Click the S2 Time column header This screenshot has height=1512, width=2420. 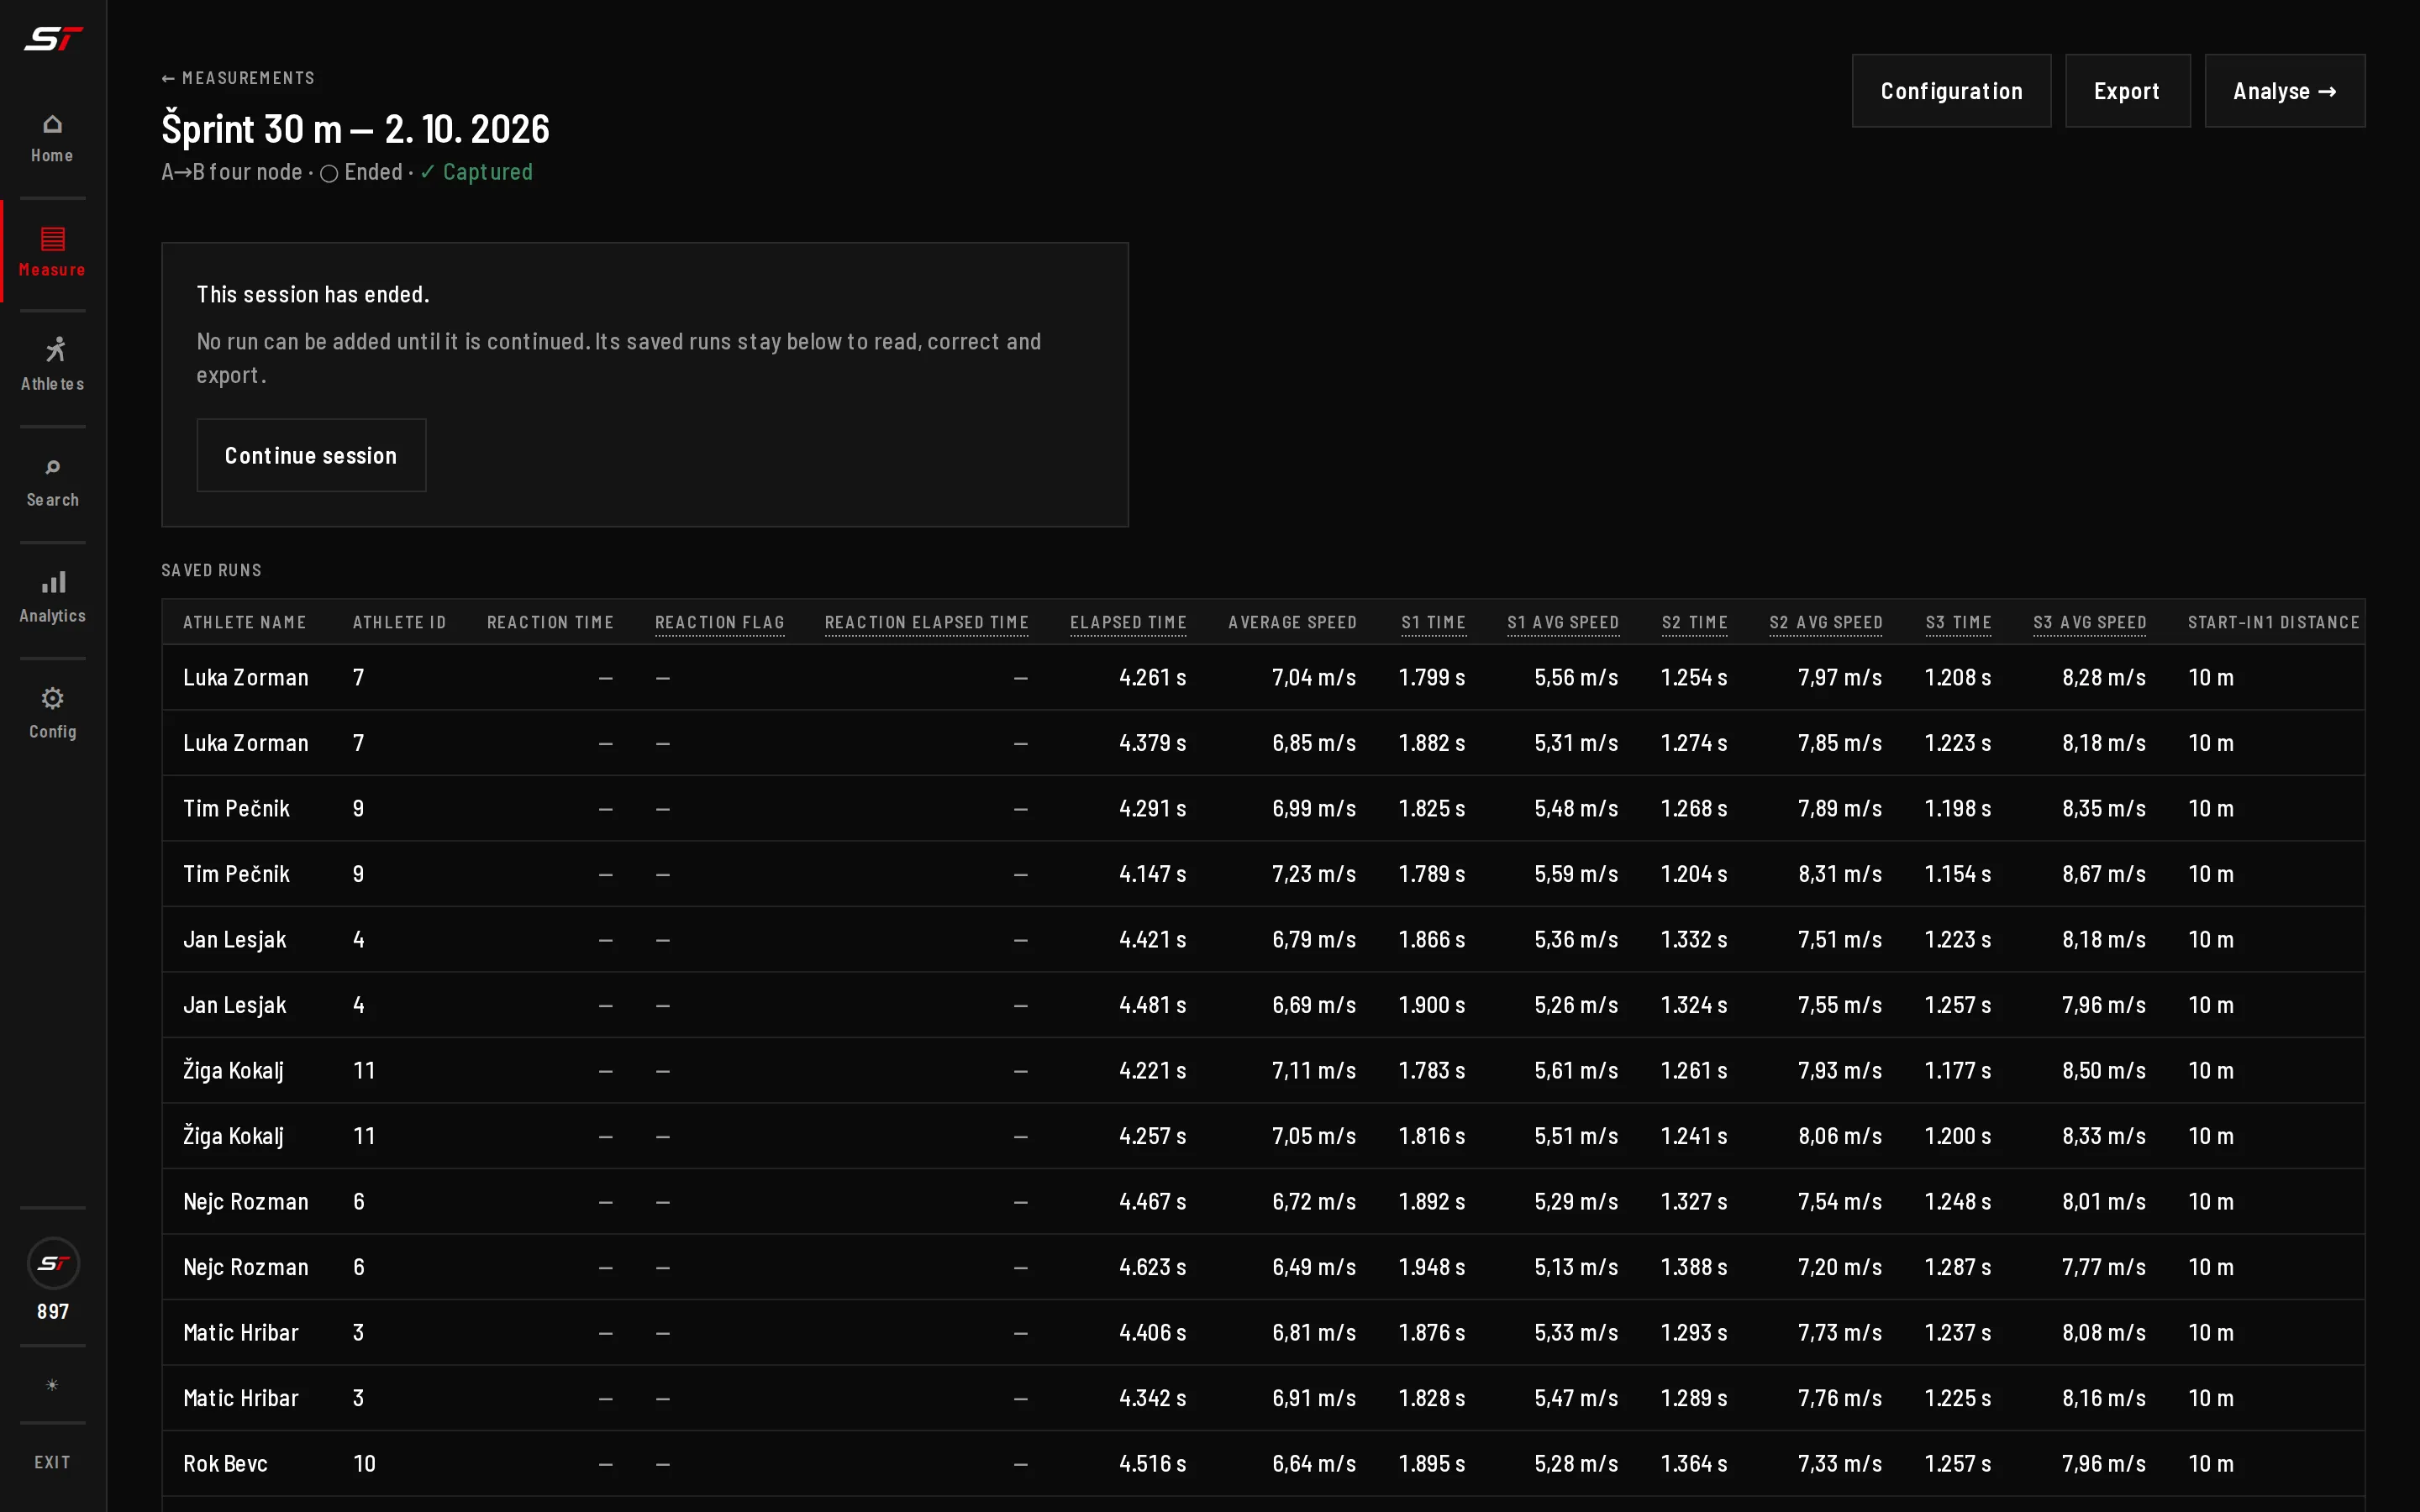click(1694, 622)
